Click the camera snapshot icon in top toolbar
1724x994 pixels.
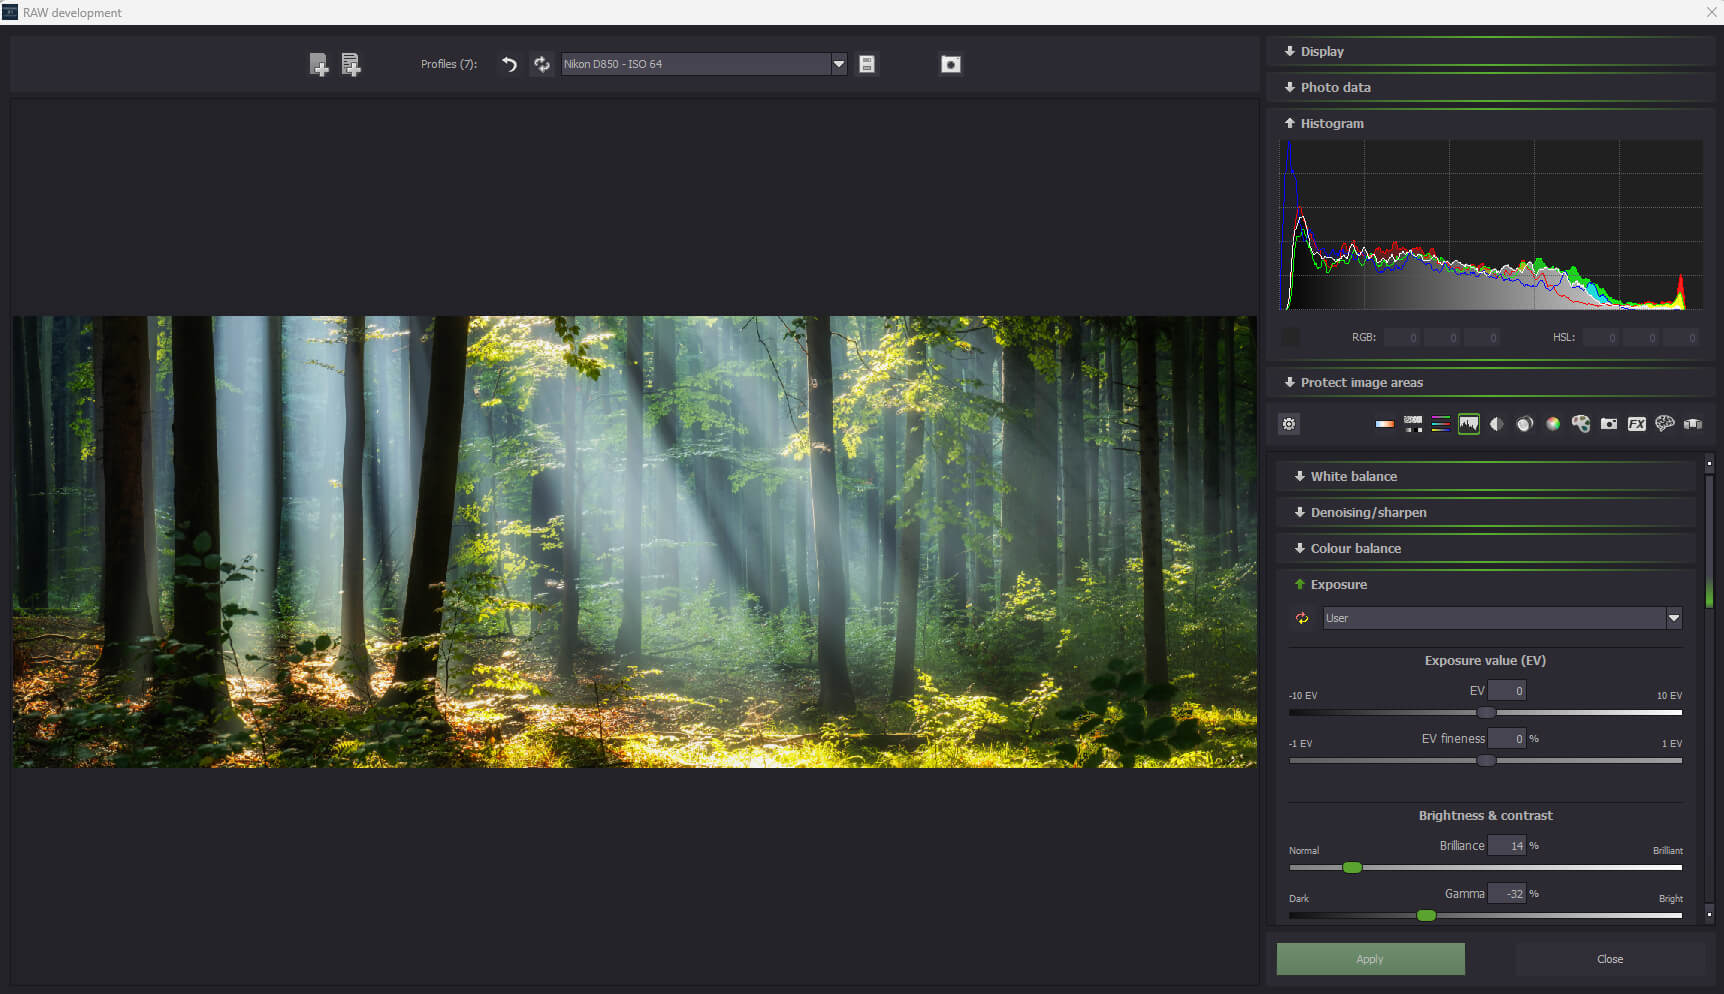(950, 64)
